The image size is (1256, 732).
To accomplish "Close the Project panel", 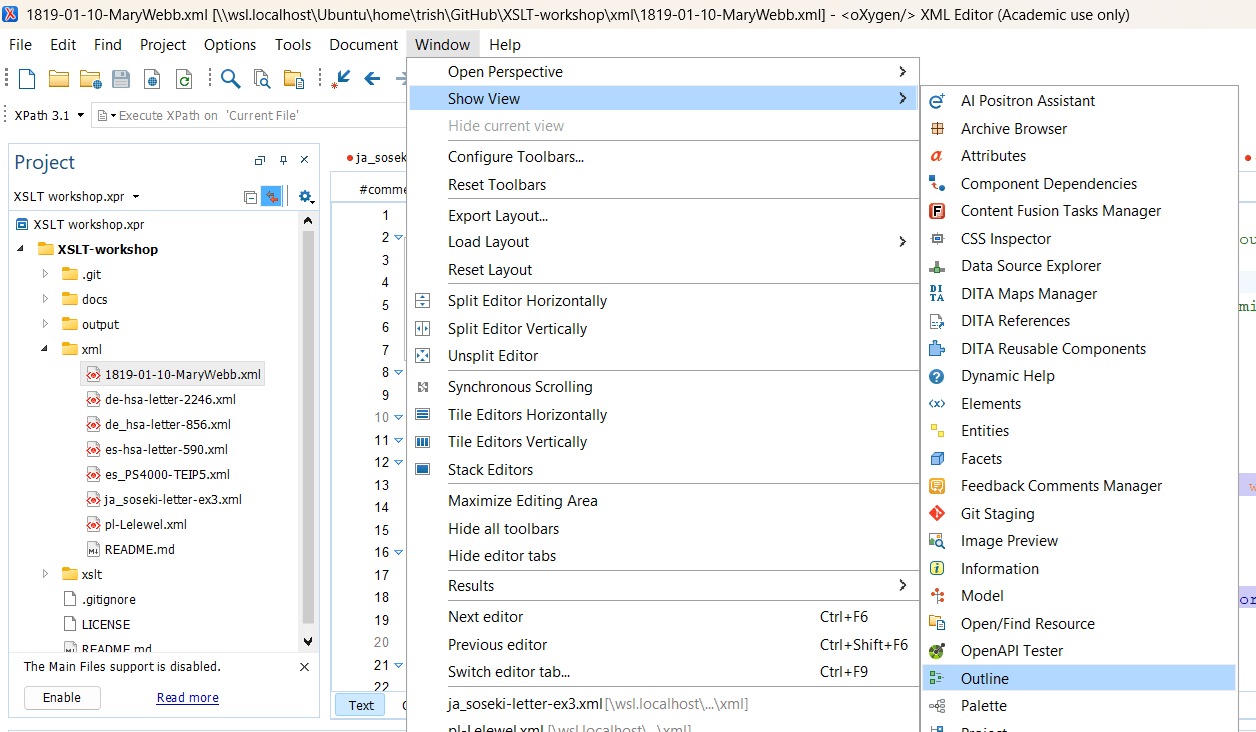I will (305, 160).
